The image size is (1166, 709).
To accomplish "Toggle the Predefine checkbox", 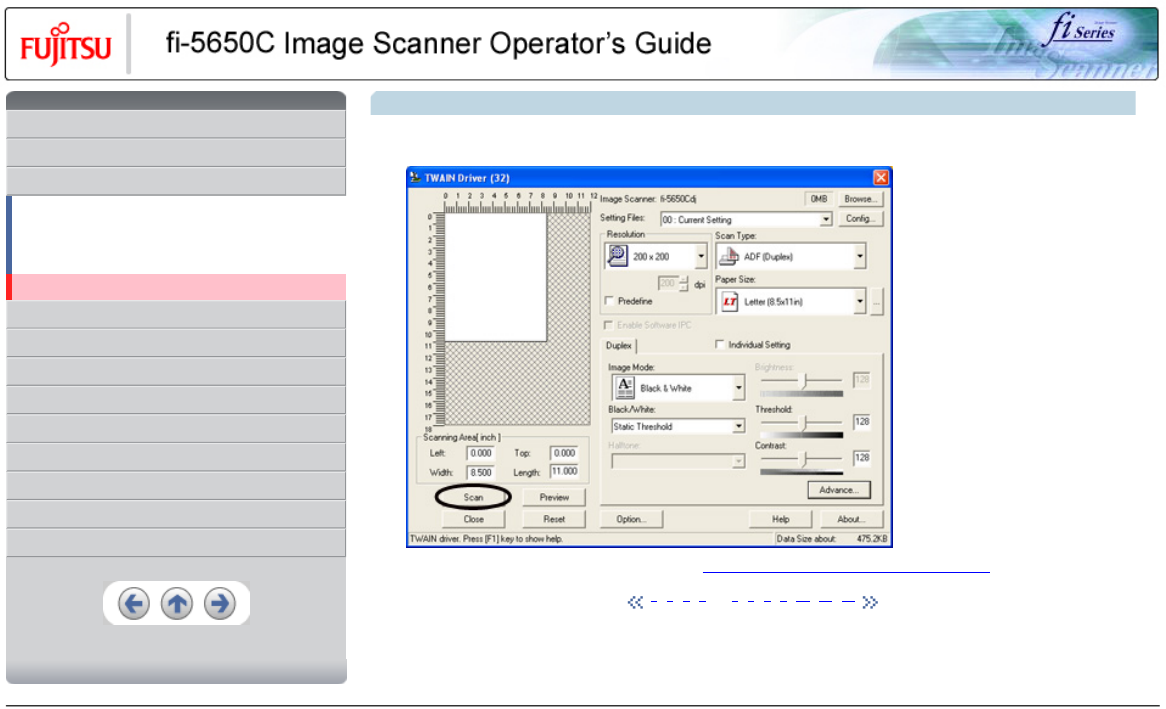I will point(609,301).
